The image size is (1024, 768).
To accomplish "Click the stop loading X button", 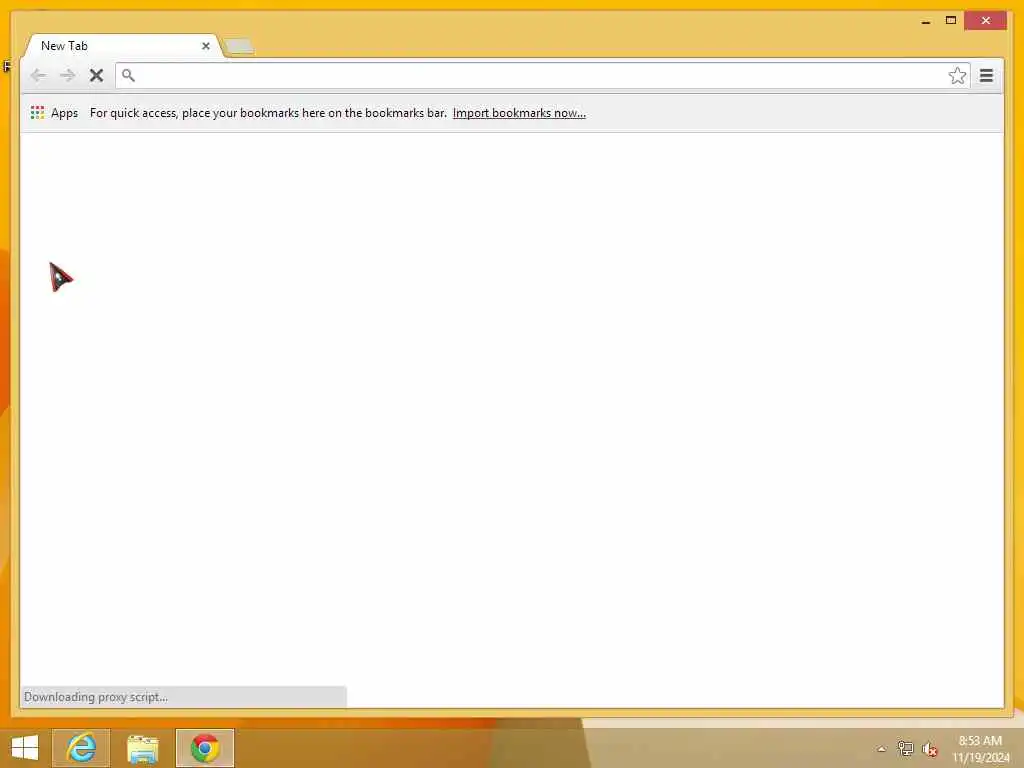I will pyautogui.click(x=96, y=76).
